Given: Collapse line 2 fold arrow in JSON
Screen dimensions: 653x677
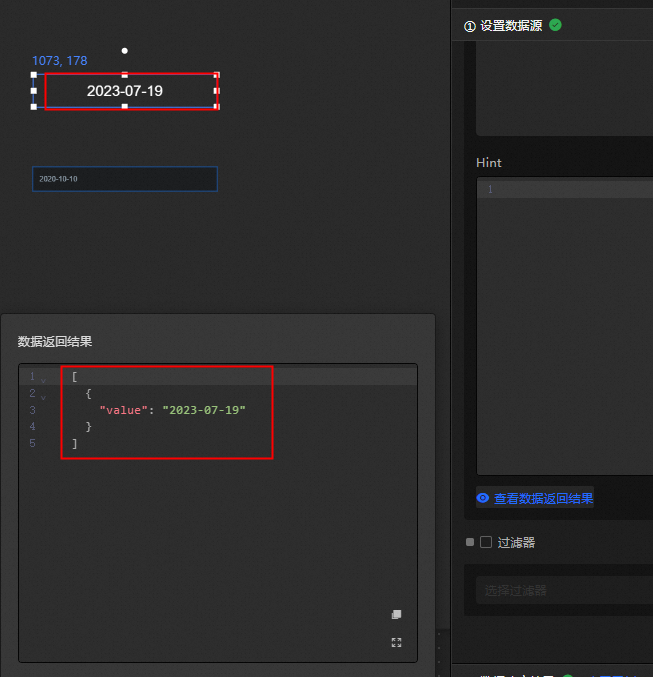Looking at the screenshot, I should point(43,397).
